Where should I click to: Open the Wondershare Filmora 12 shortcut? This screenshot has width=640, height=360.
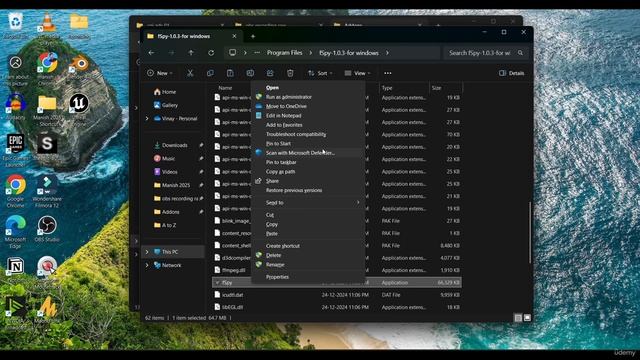(47, 189)
